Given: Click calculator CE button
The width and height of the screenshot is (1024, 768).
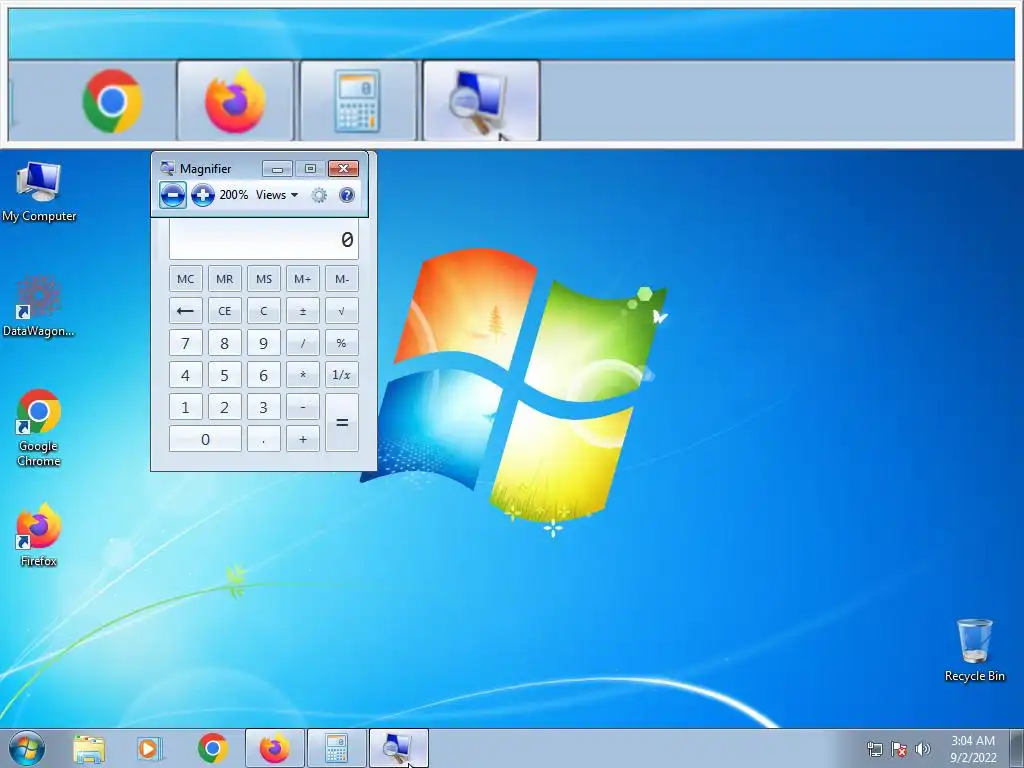Looking at the screenshot, I should point(225,311).
